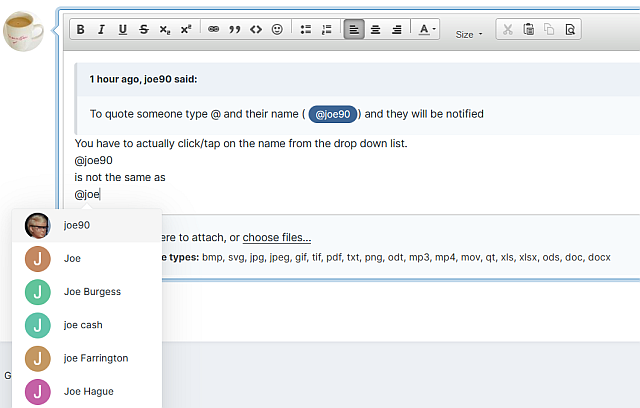Place cursor after @joe text
Viewport: 640px width, 408px height.
100,195
